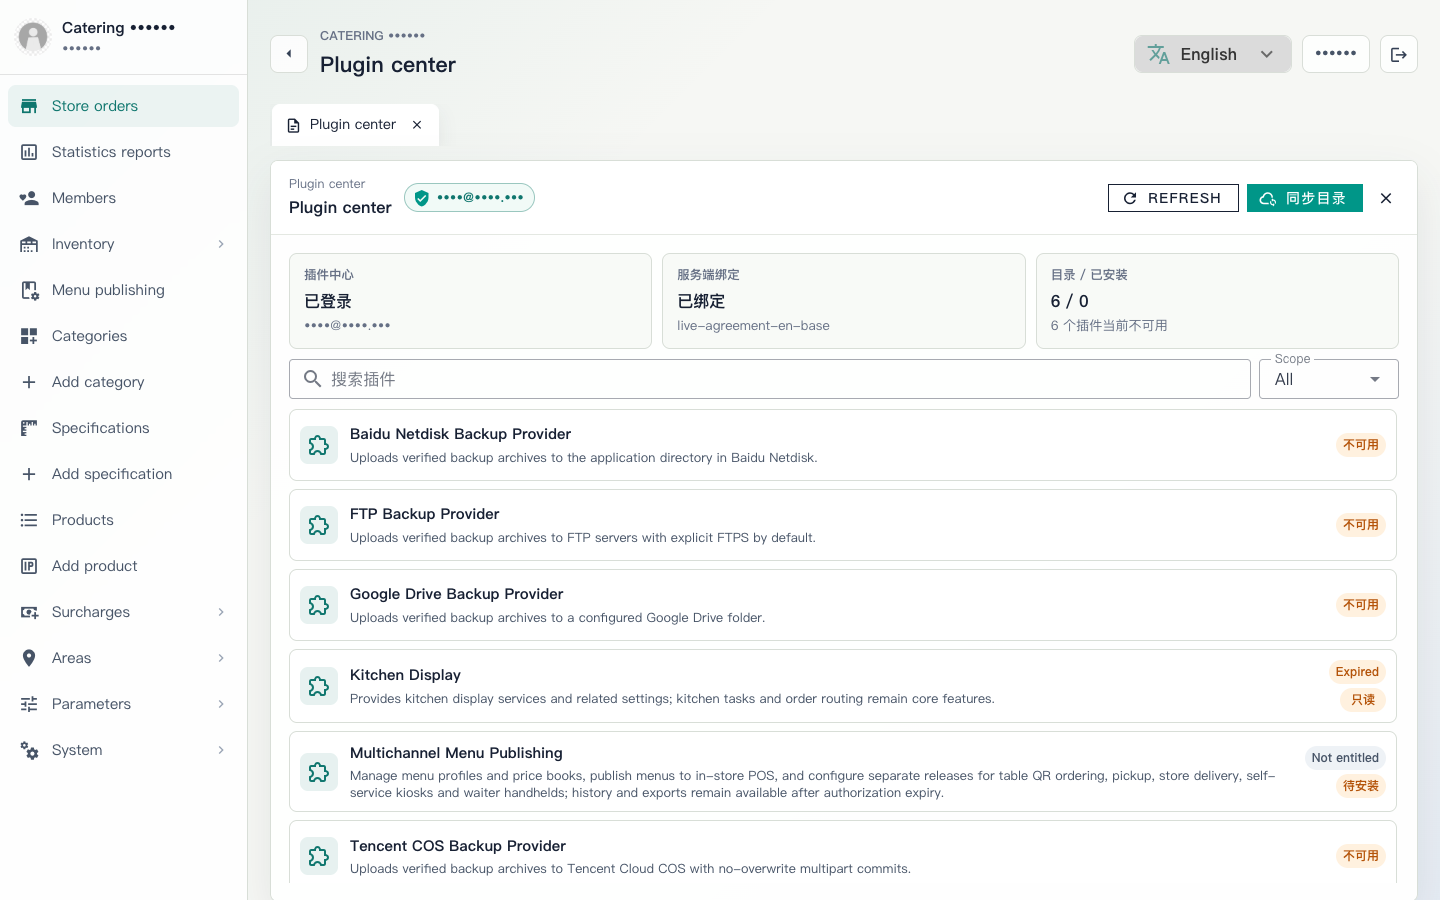Open Multichannel Menu Publishing plugin row

pyautogui.click(x=843, y=772)
